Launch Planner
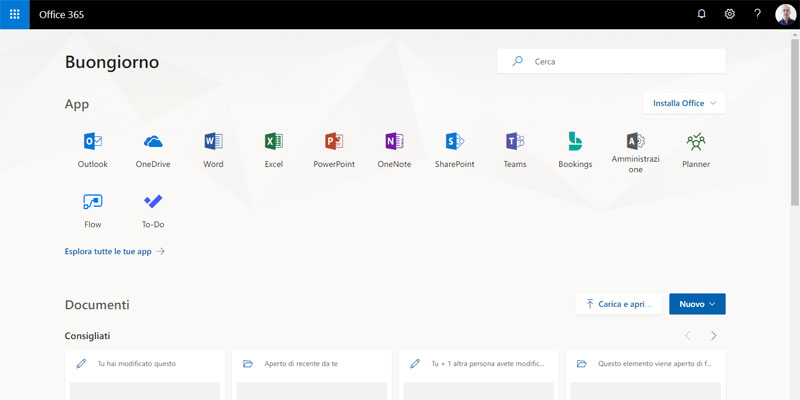 pos(696,150)
